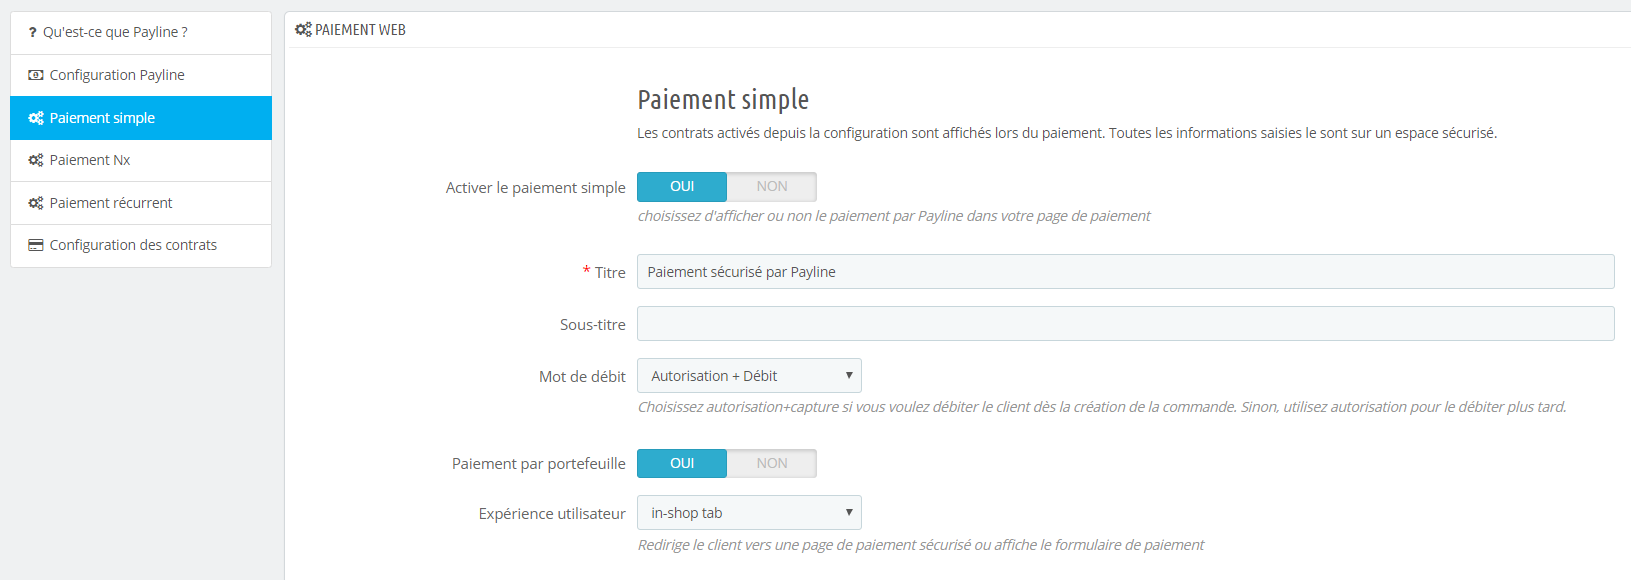Click the arrow on Autorisation + Débit select

848,376
